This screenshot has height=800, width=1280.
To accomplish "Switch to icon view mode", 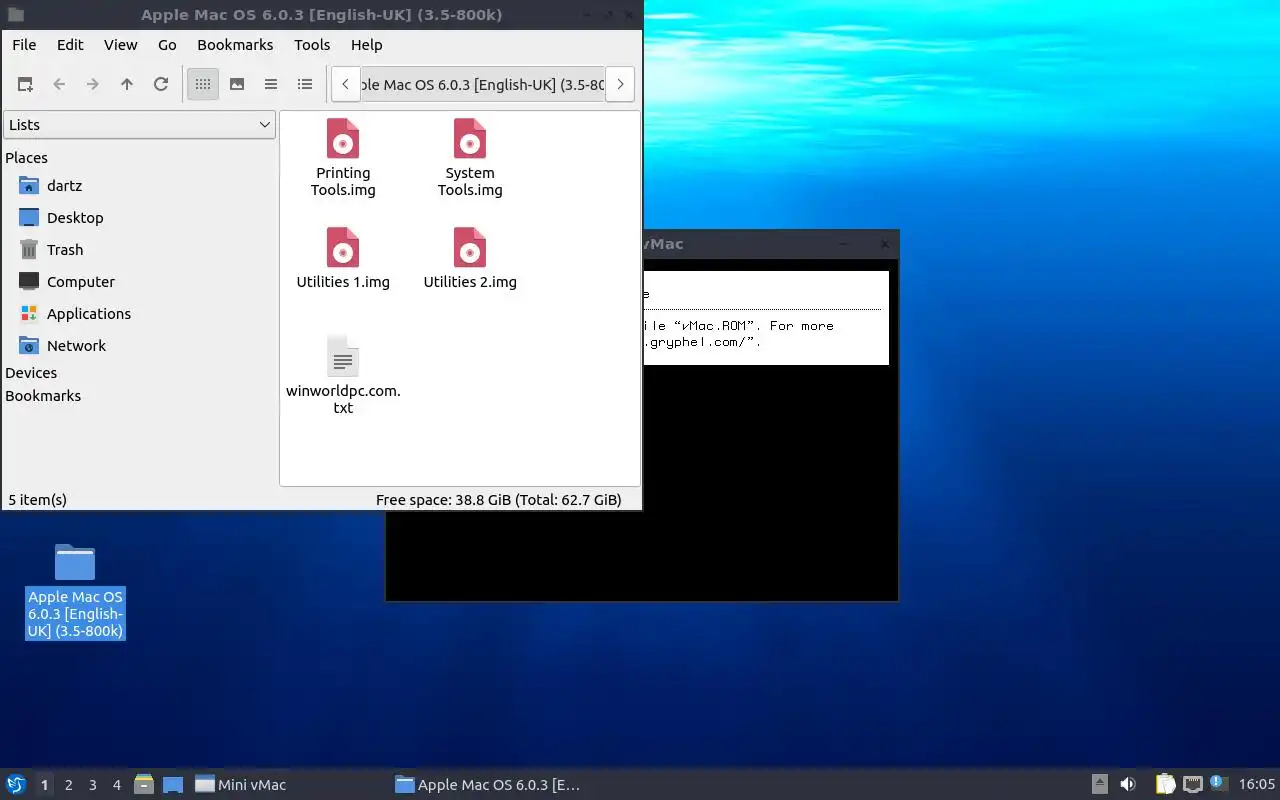I will (x=203, y=84).
